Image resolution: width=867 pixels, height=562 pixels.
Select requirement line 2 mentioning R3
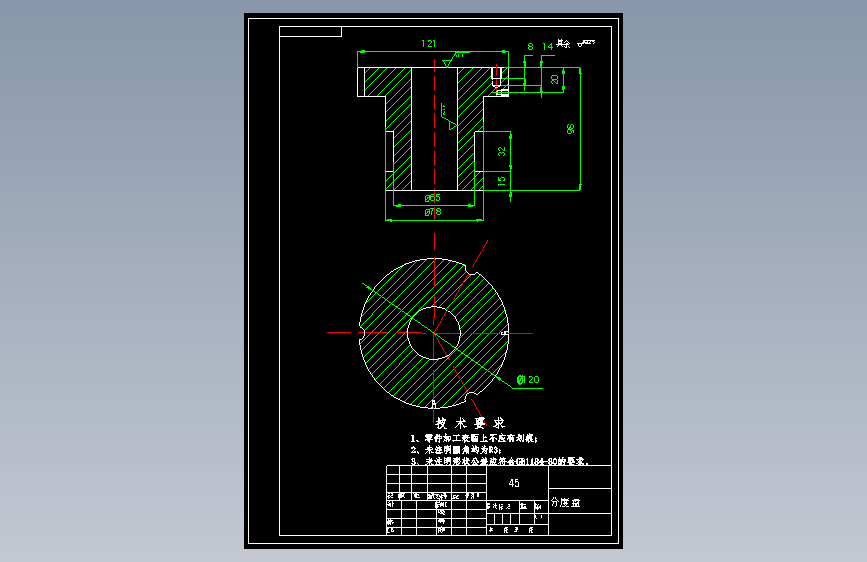coord(456,450)
